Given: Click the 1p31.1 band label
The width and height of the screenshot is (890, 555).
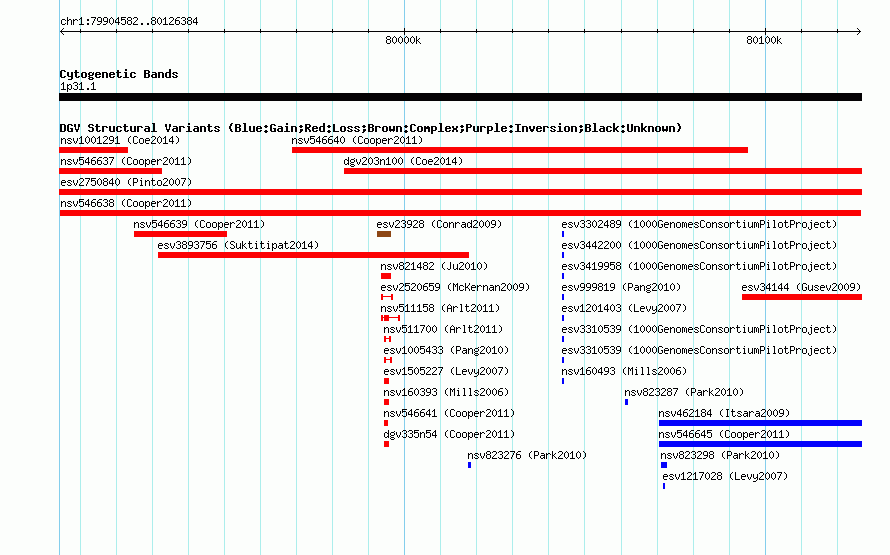Looking at the screenshot, I should point(78,86).
